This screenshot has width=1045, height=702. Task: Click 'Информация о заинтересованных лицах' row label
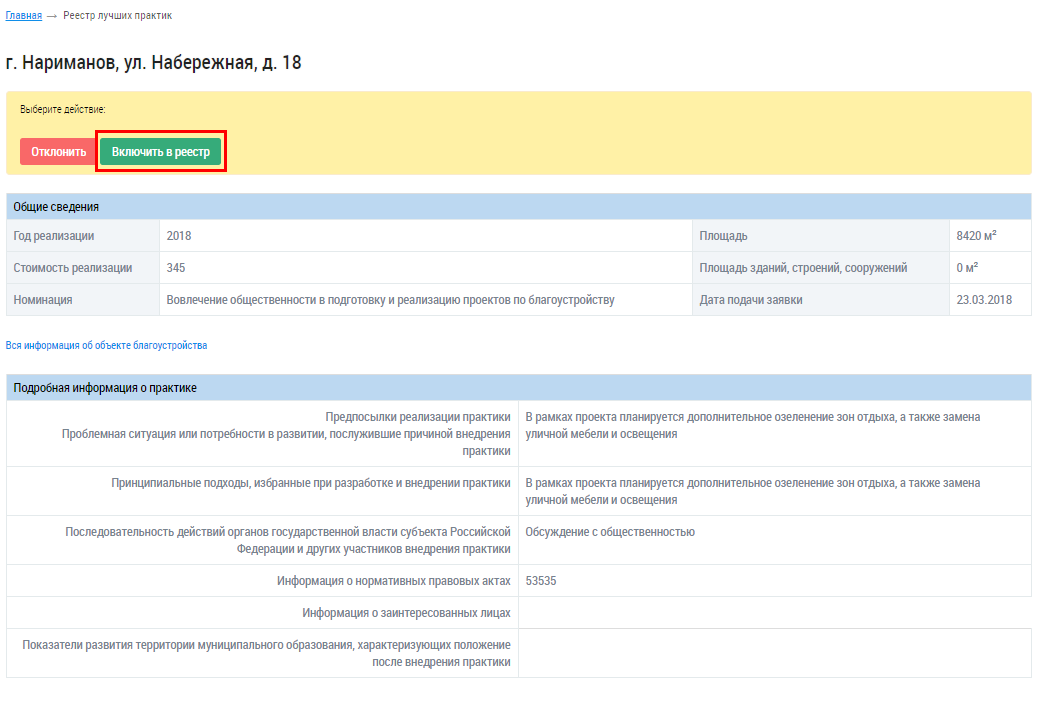coord(406,613)
